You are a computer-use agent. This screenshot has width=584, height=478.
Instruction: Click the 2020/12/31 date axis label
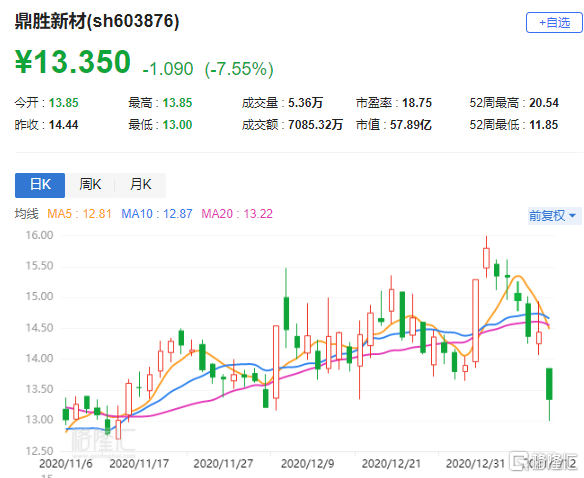click(476, 464)
